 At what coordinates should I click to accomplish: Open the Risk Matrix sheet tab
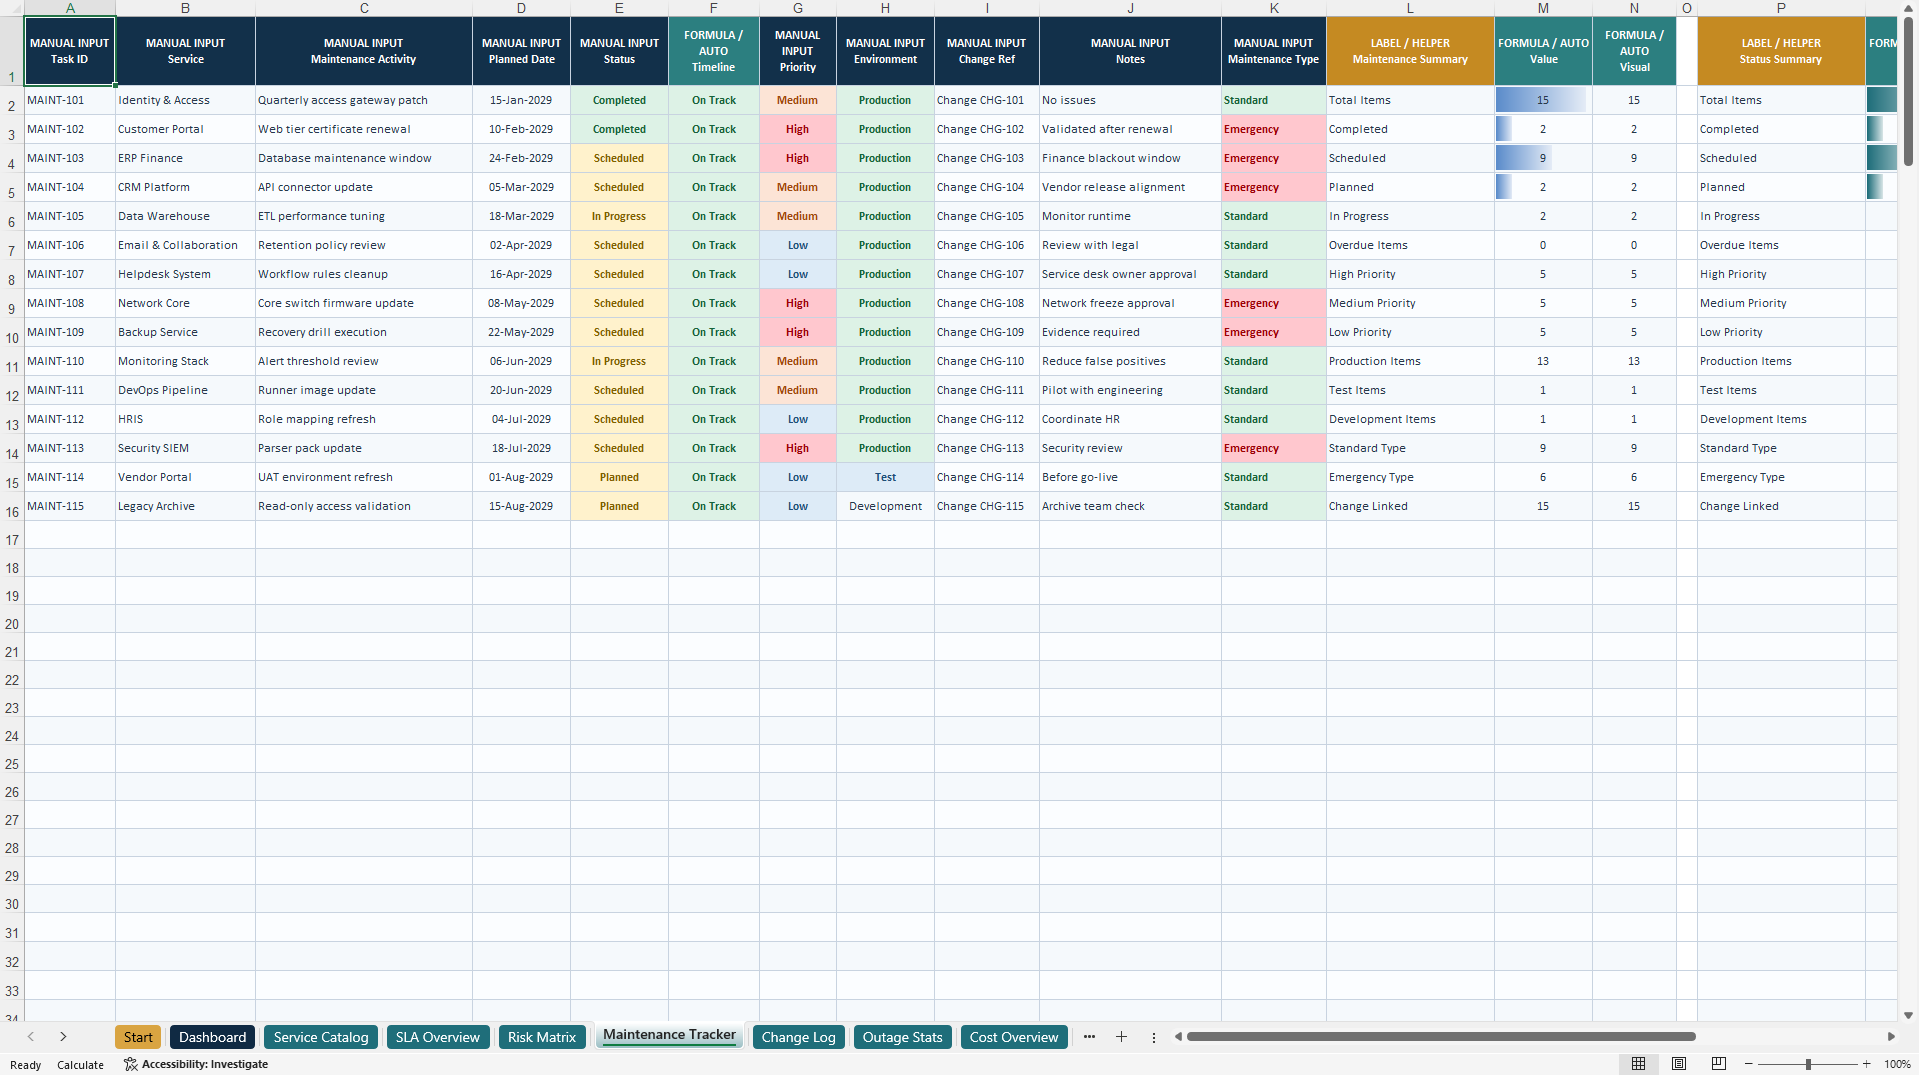pos(542,1037)
